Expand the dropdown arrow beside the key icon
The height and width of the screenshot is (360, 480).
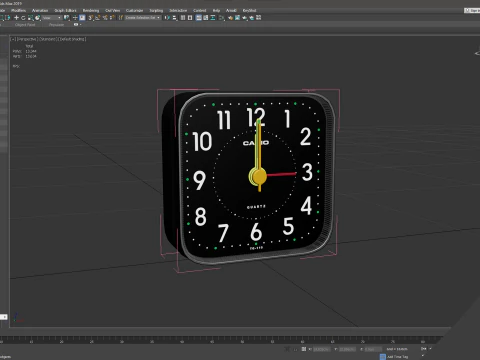tap(431, 349)
